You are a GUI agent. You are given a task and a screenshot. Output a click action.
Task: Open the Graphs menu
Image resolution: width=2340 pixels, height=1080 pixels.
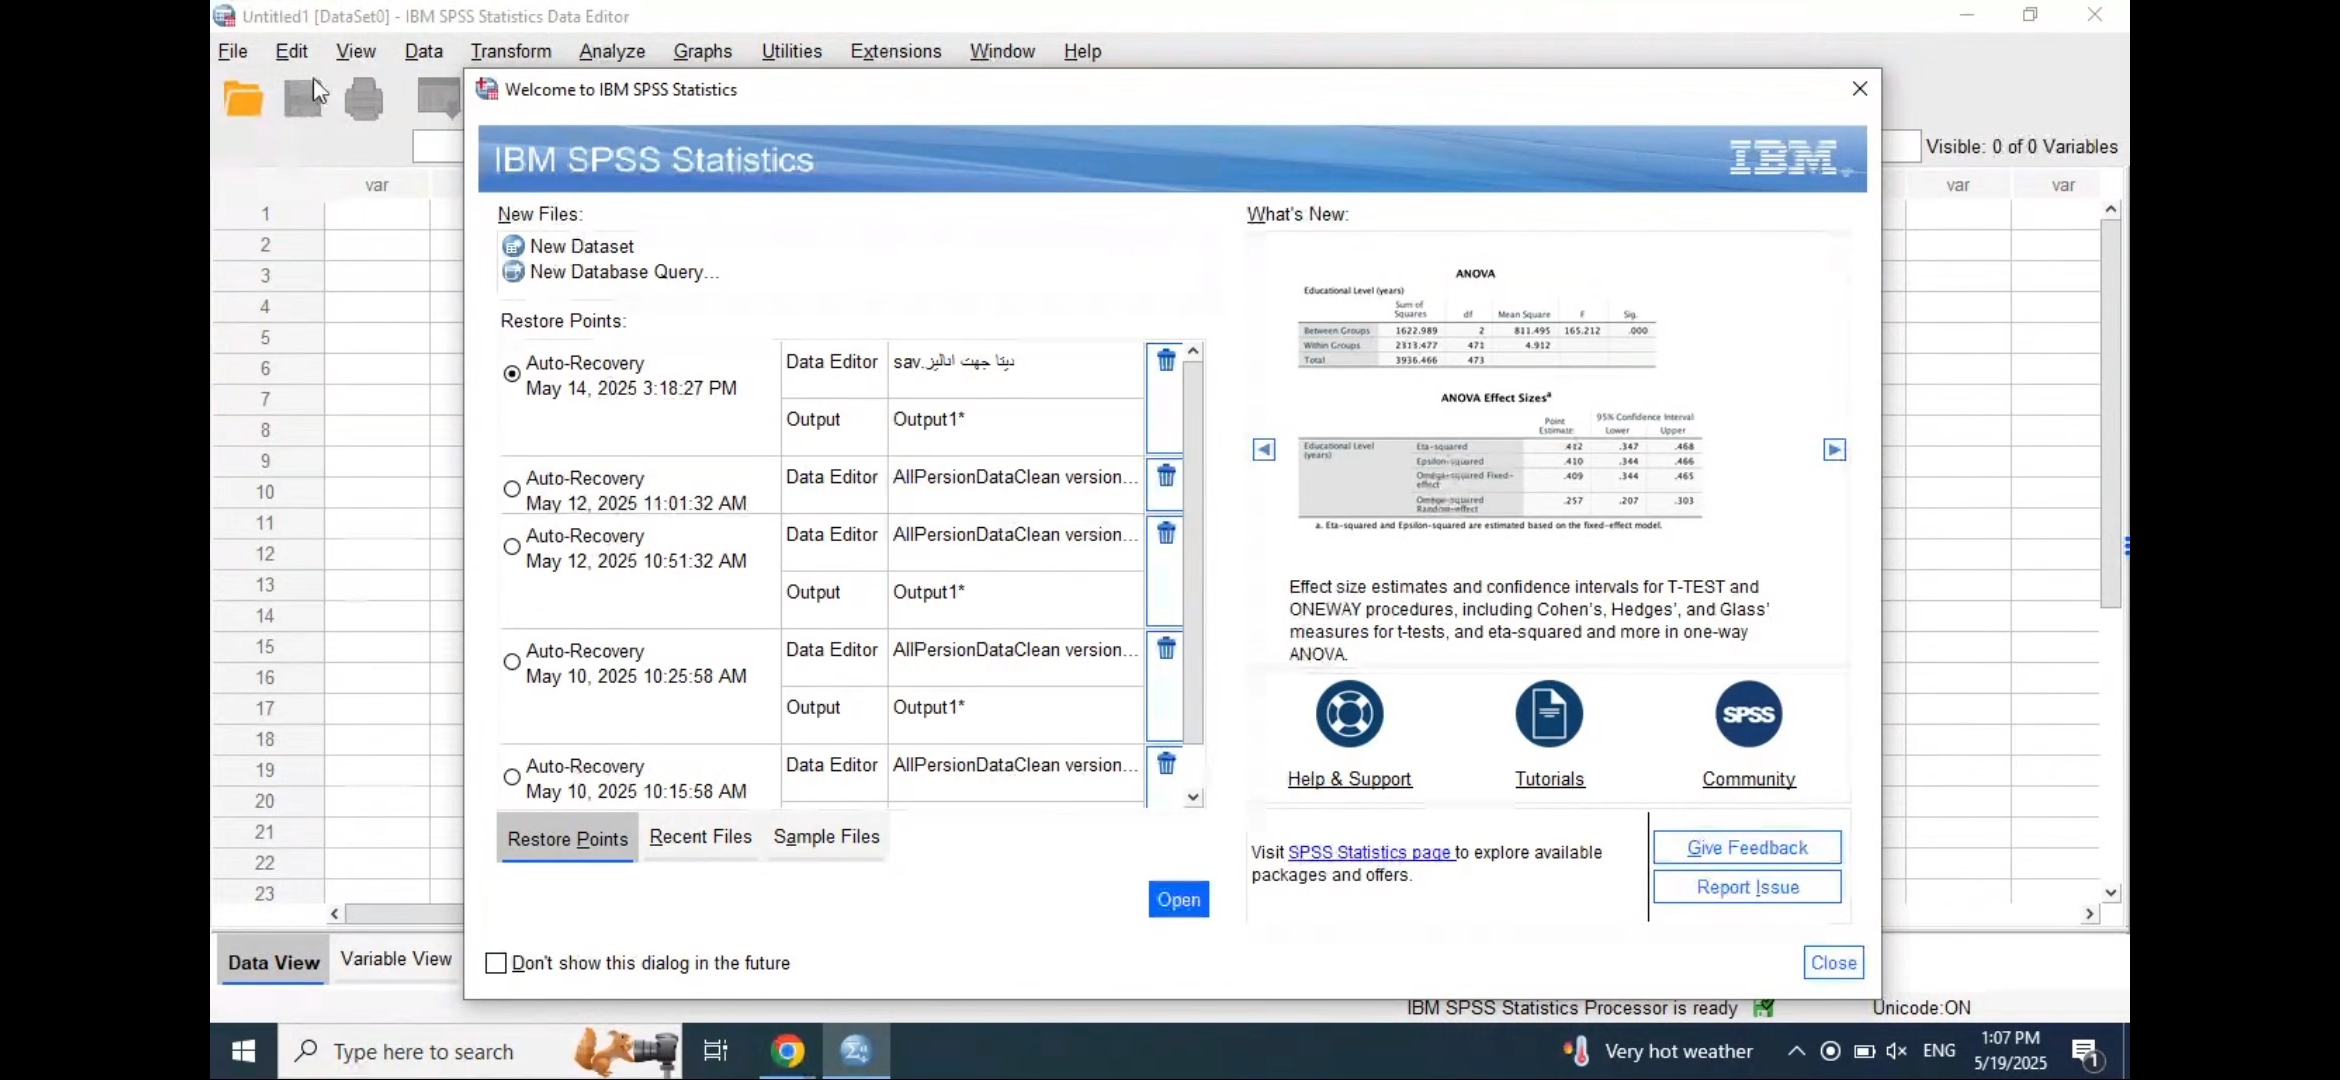coord(703,51)
